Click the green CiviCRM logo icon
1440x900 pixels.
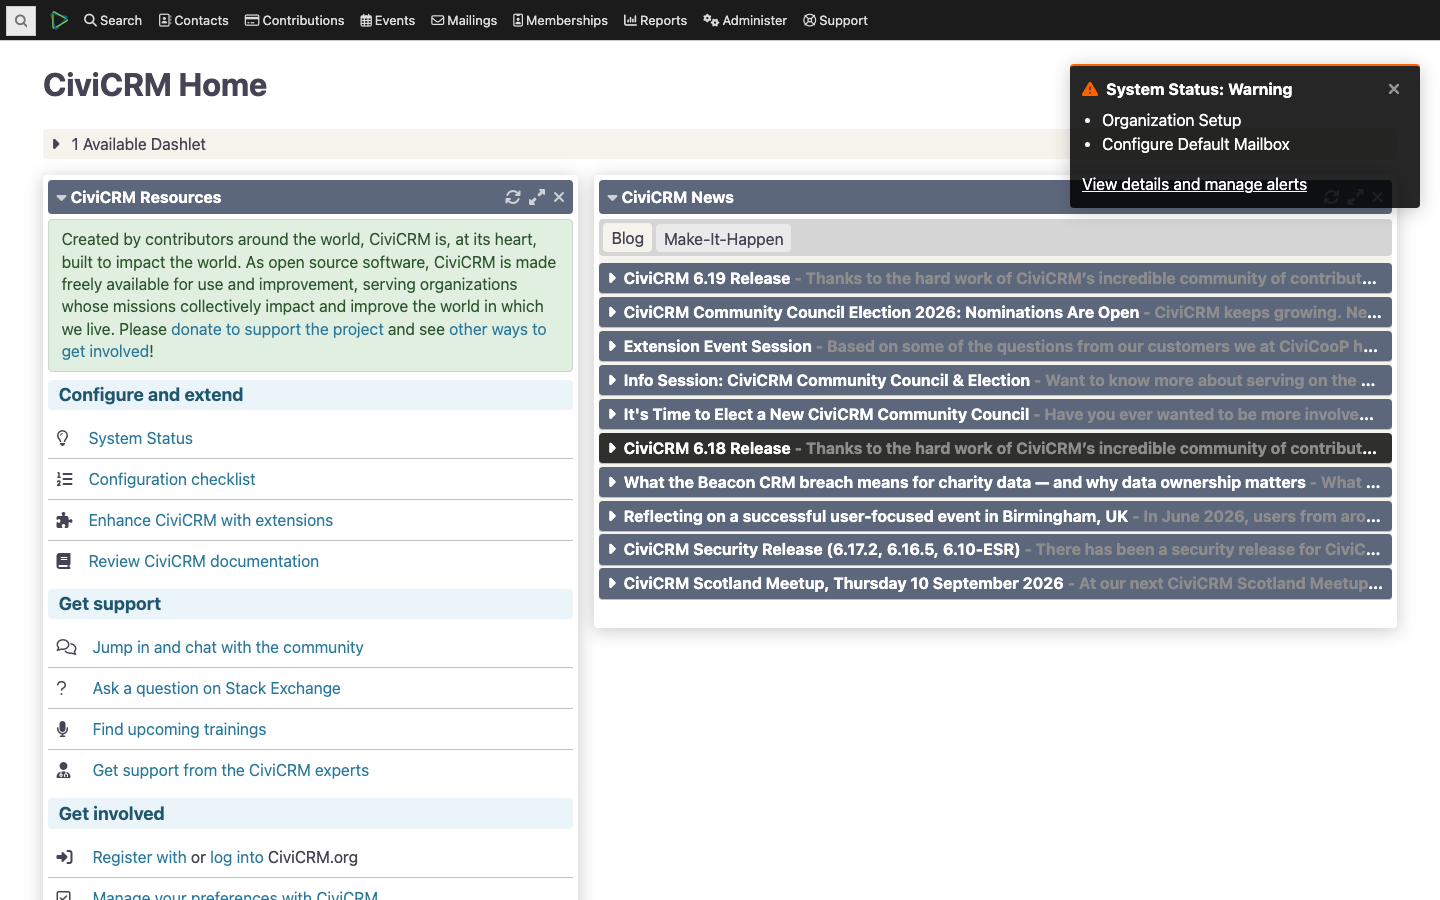(60, 20)
